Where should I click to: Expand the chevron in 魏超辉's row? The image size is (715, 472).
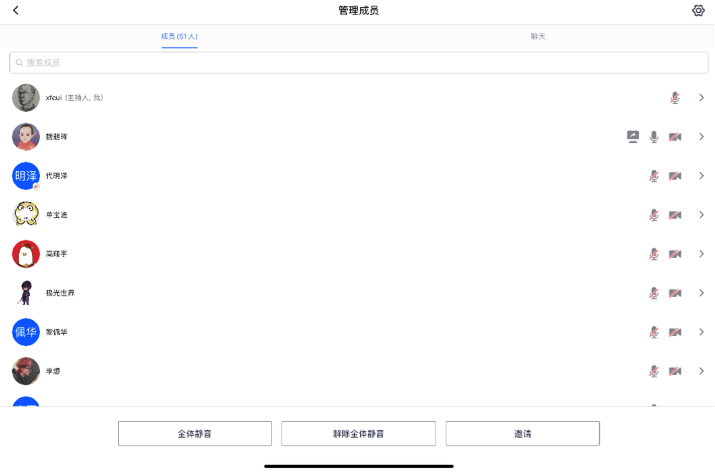701,137
